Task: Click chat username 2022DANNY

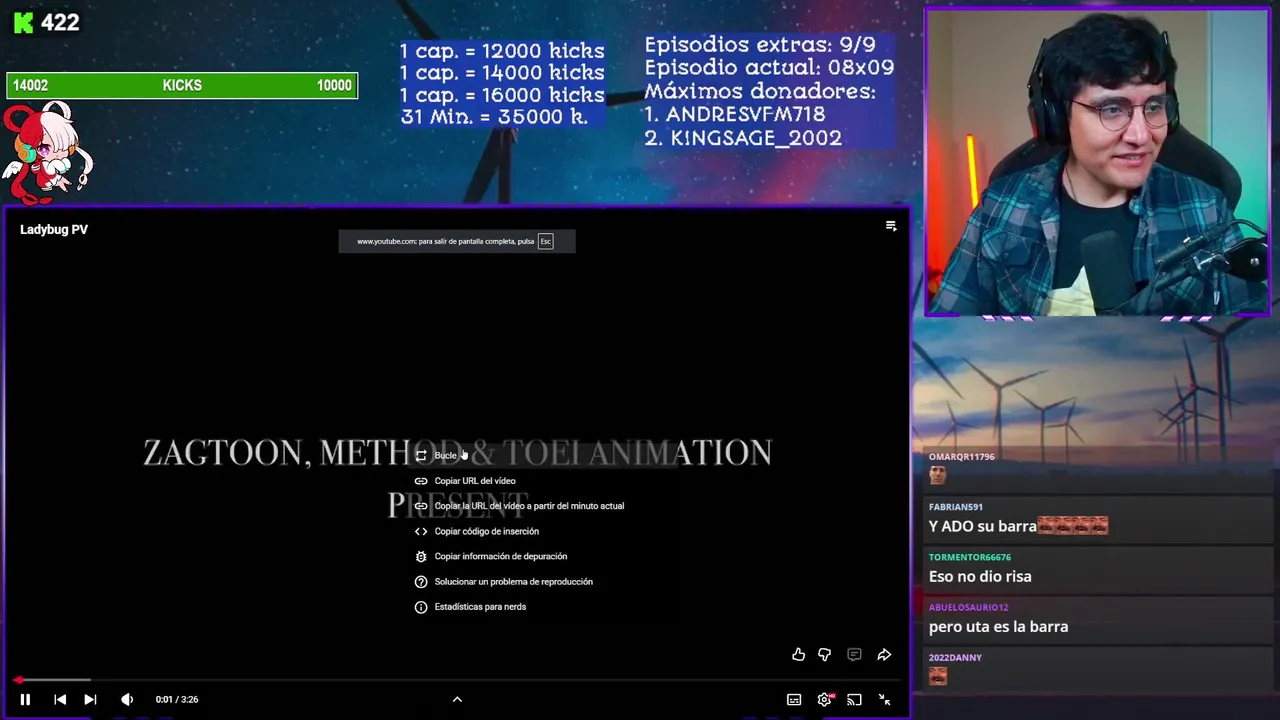Action: click(955, 658)
